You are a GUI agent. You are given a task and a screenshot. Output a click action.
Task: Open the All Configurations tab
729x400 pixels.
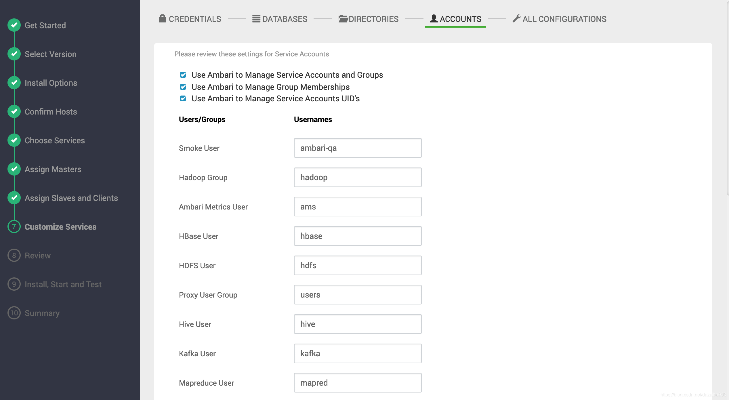(558, 19)
